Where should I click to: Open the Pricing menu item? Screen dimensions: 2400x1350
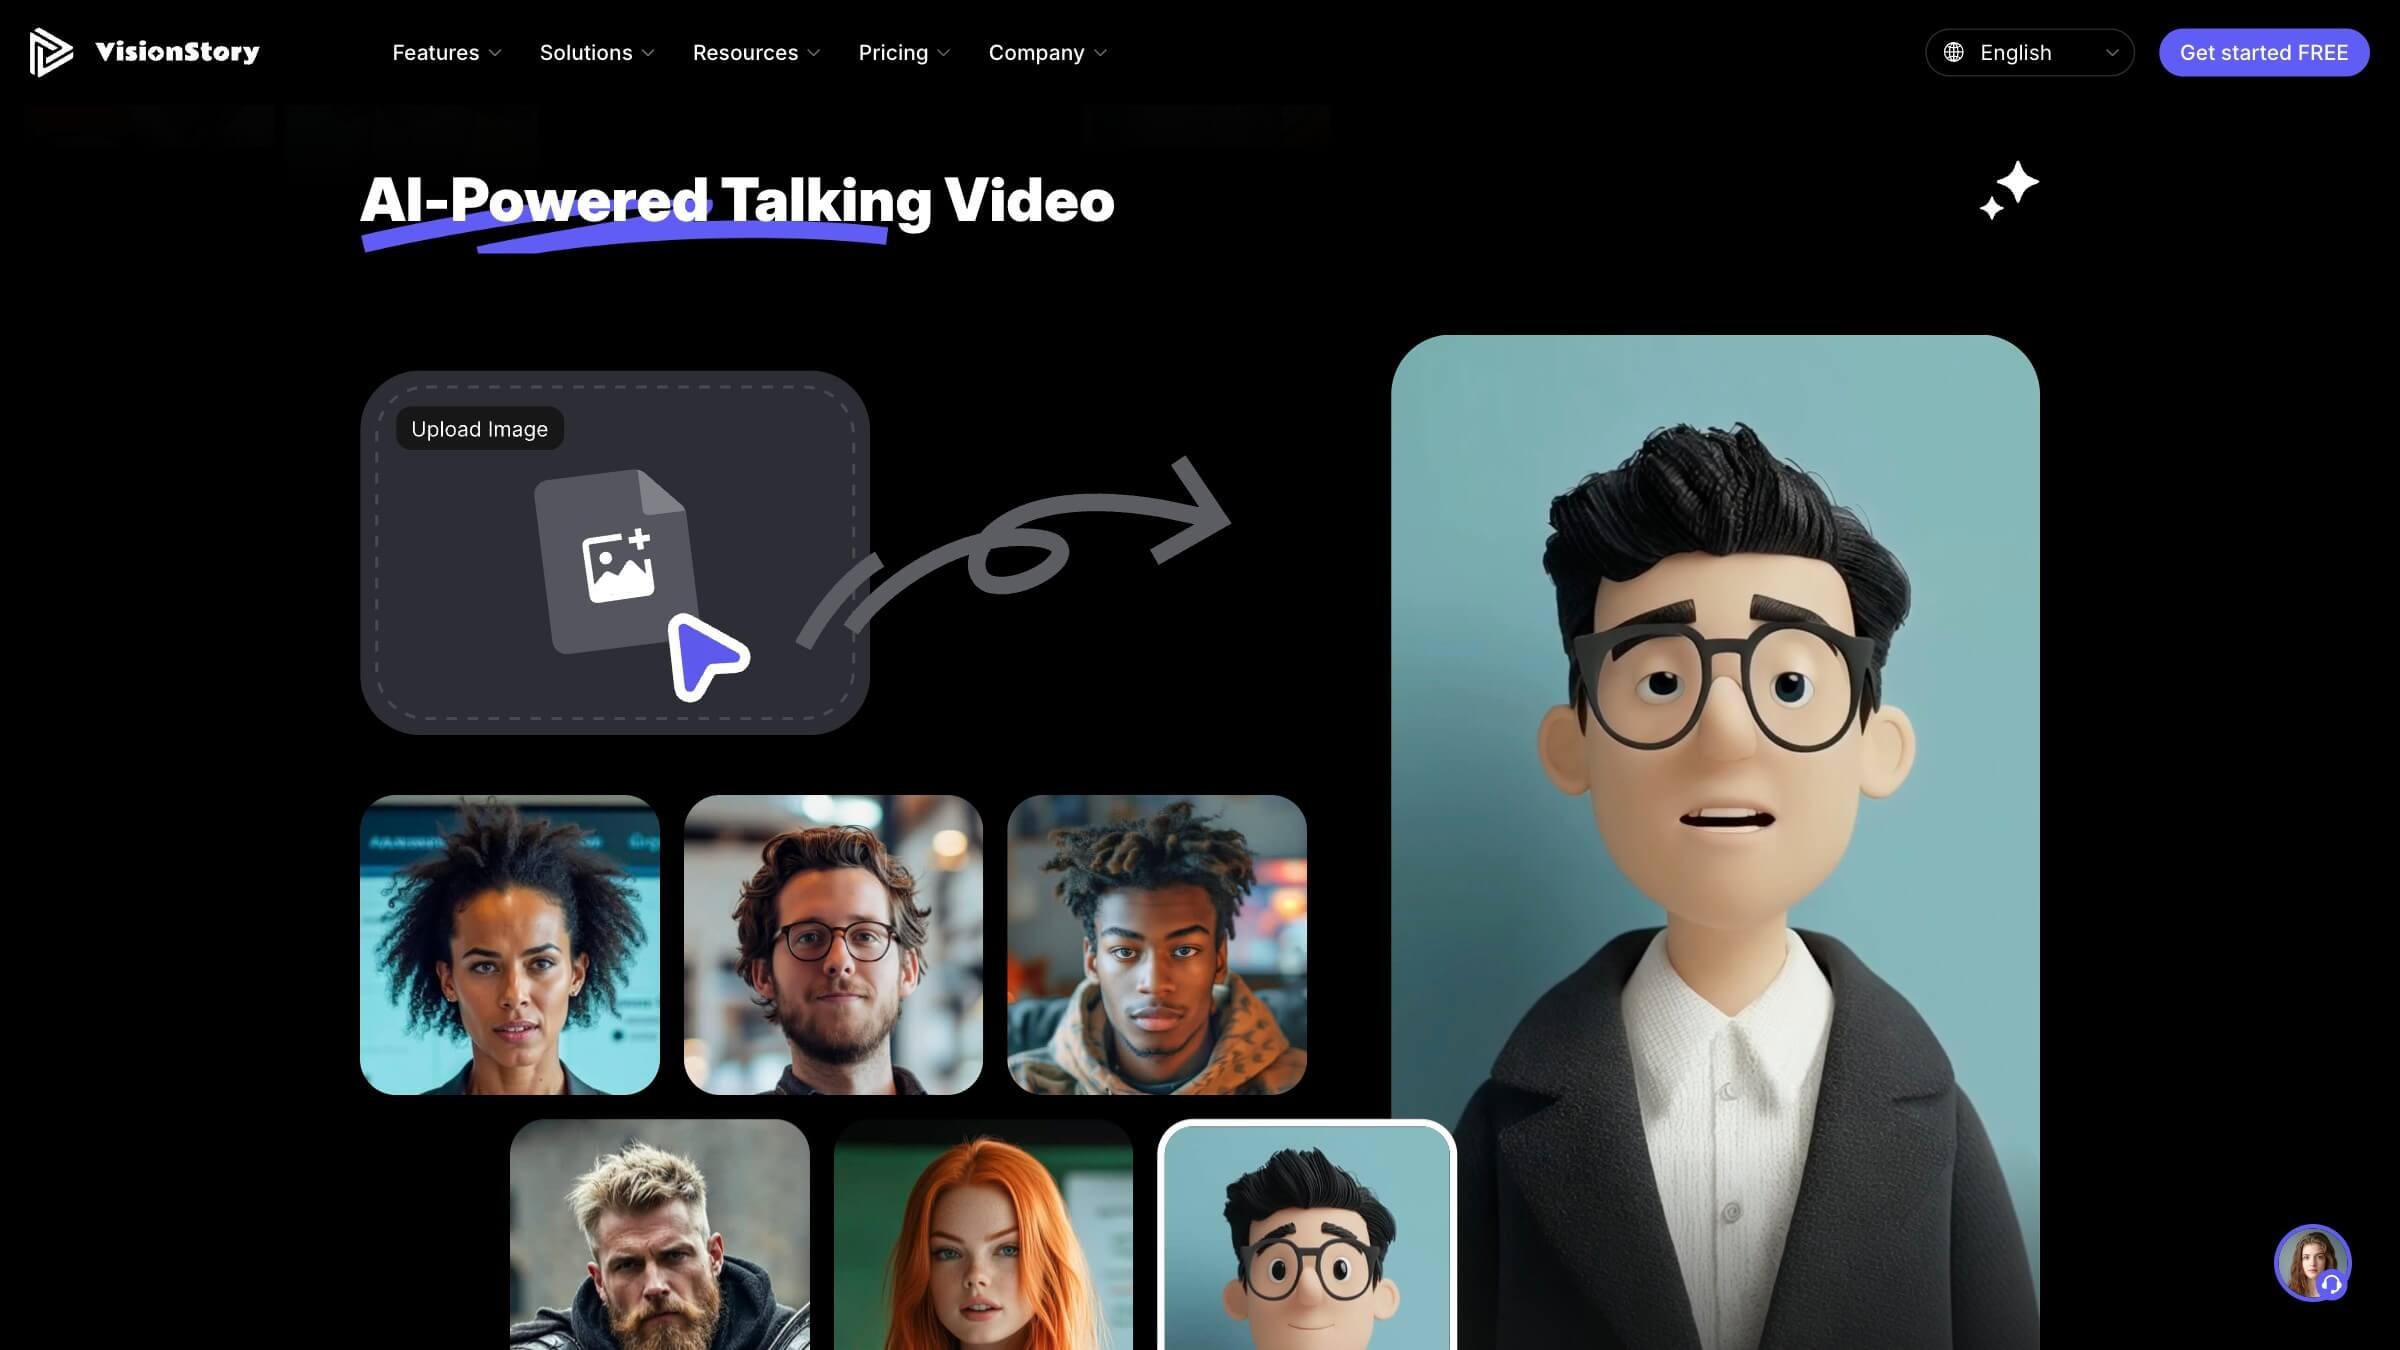[903, 52]
